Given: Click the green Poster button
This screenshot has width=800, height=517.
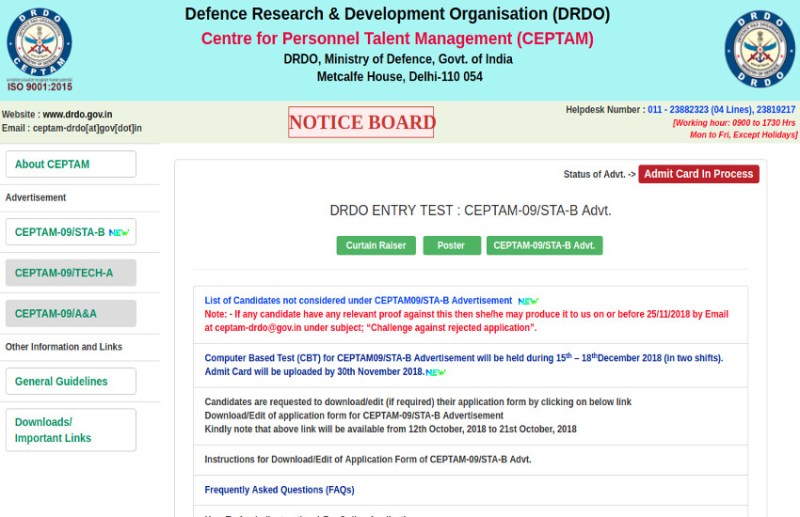Looking at the screenshot, I should 451,245.
